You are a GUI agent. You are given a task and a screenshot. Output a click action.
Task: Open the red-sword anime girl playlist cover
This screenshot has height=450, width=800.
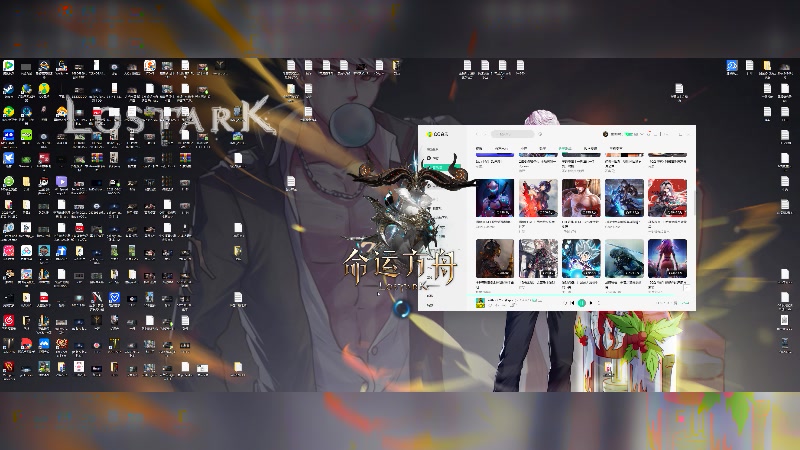pyautogui.click(x=538, y=198)
